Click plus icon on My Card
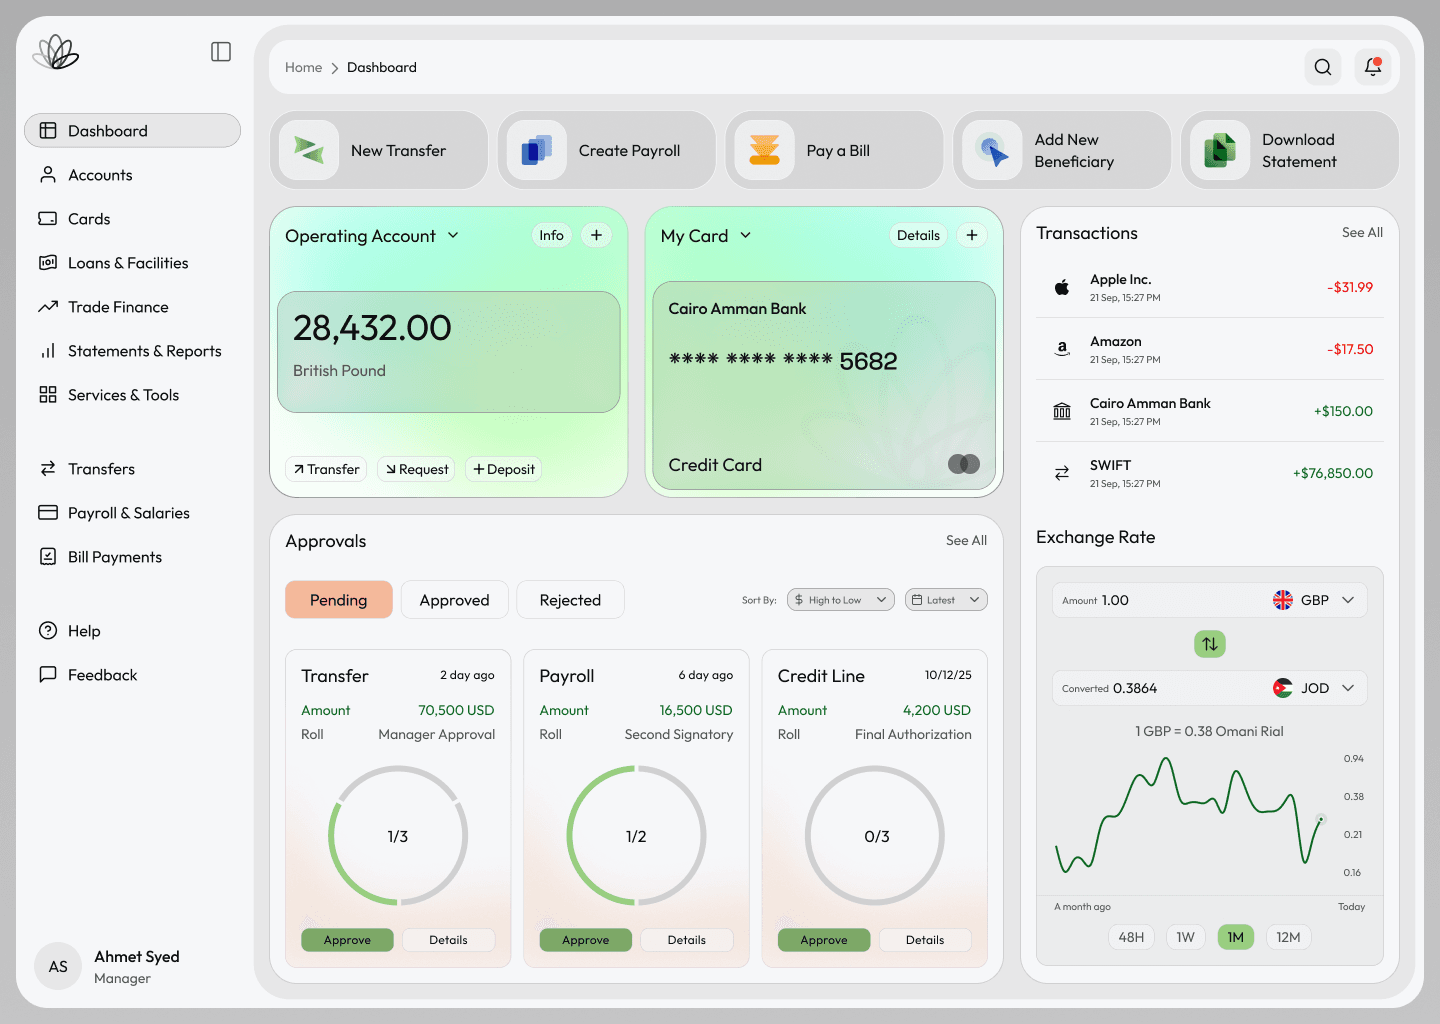This screenshot has height=1024, width=1440. (971, 235)
